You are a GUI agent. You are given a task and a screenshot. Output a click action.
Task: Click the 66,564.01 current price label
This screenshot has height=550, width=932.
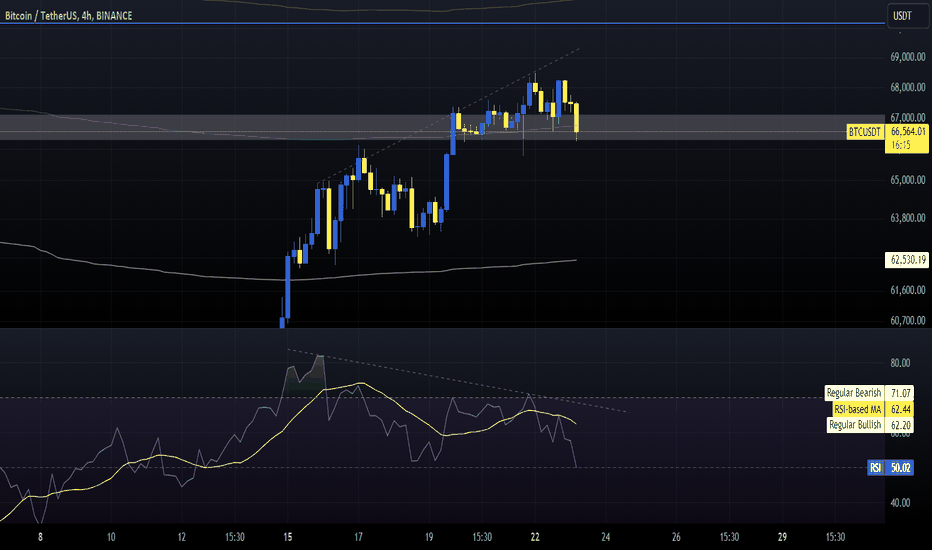pyautogui.click(x=908, y=131)
